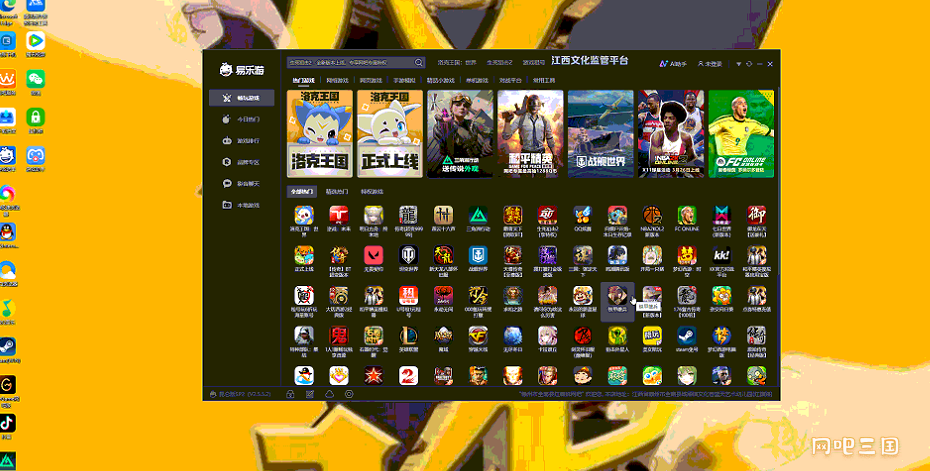Launch the Valorant game icon
Viewport: 930px width, 471px height.
tap(374, 256)
